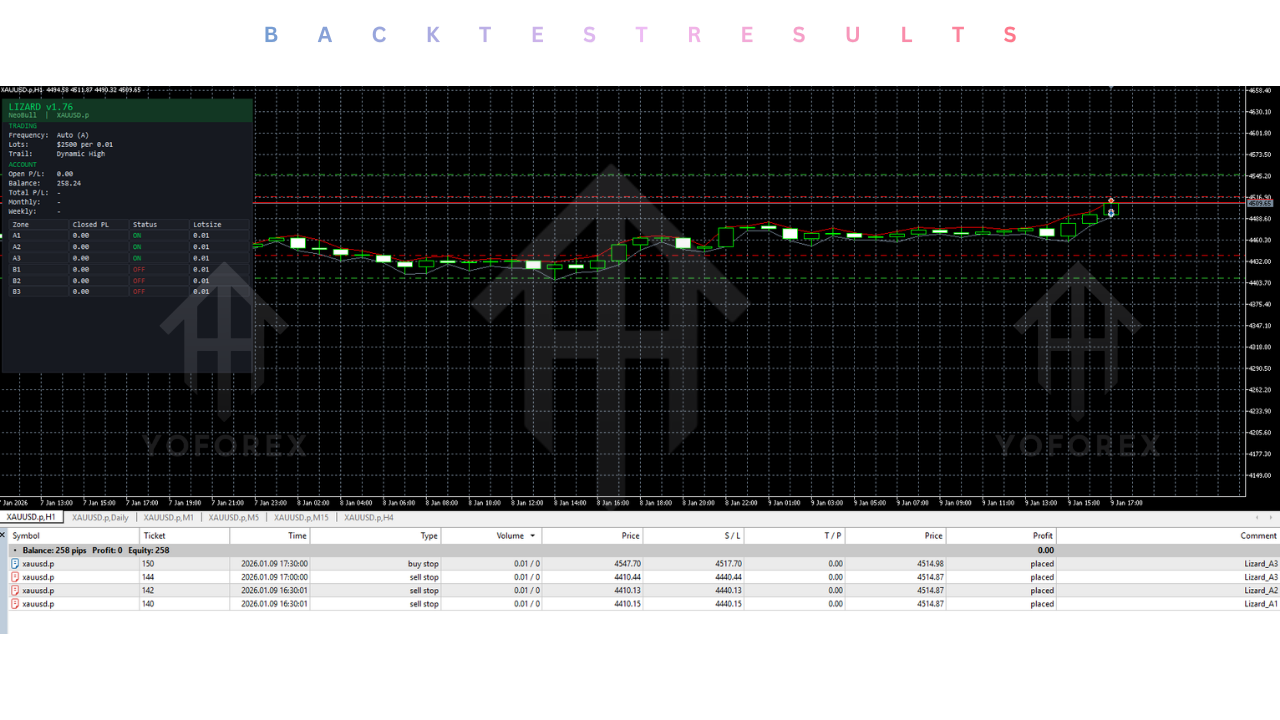Click the 4440.15 stop loss value
This screenshot has height=720, width=1280.
coord(727,604)
